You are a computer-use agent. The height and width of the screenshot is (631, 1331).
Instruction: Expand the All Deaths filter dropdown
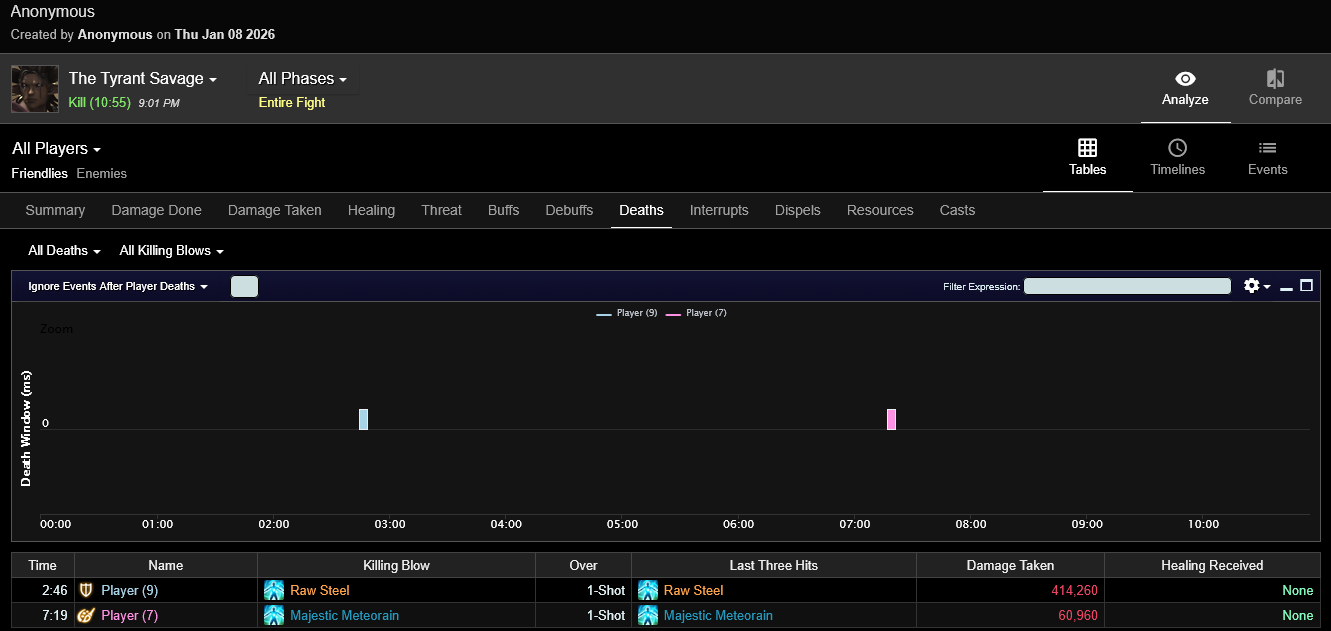pos(64,251)
